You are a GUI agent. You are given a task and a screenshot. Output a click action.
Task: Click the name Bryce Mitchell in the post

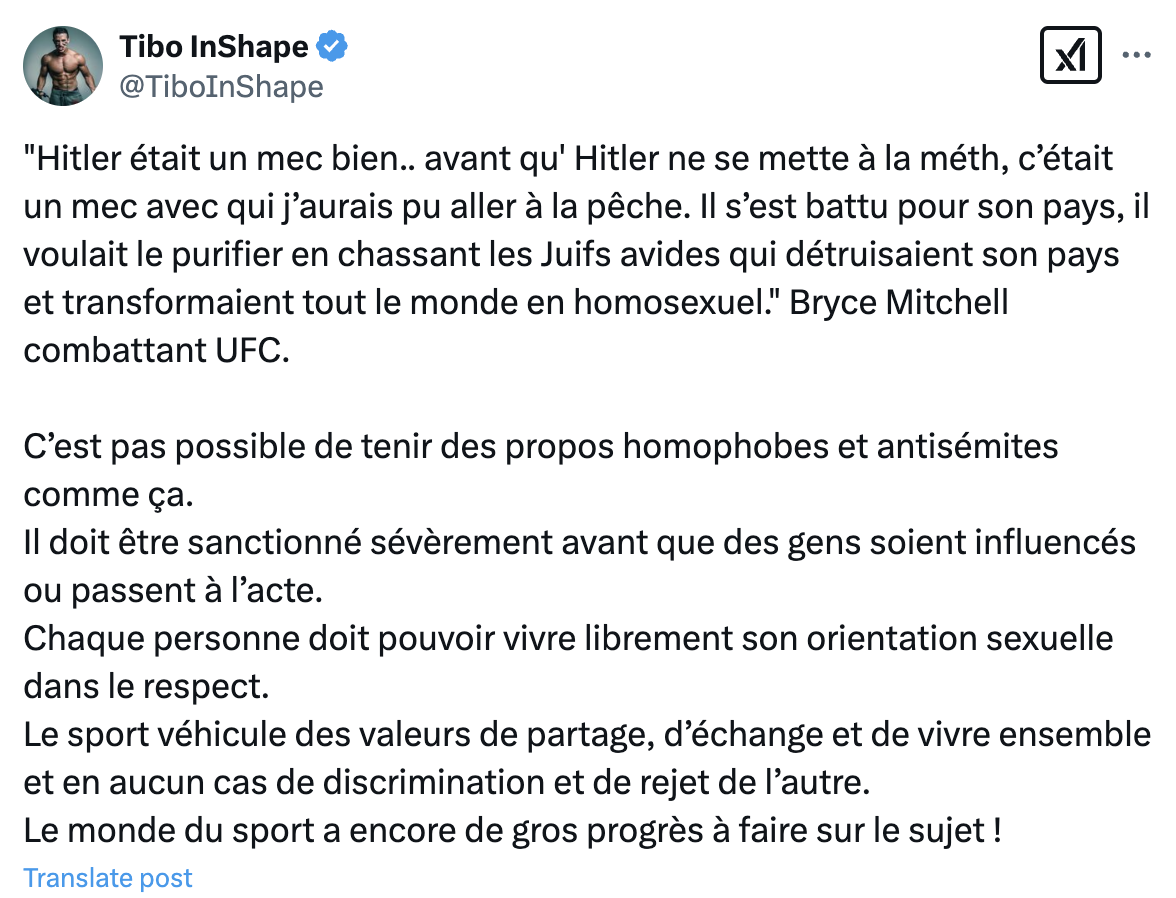pos(898,302)
